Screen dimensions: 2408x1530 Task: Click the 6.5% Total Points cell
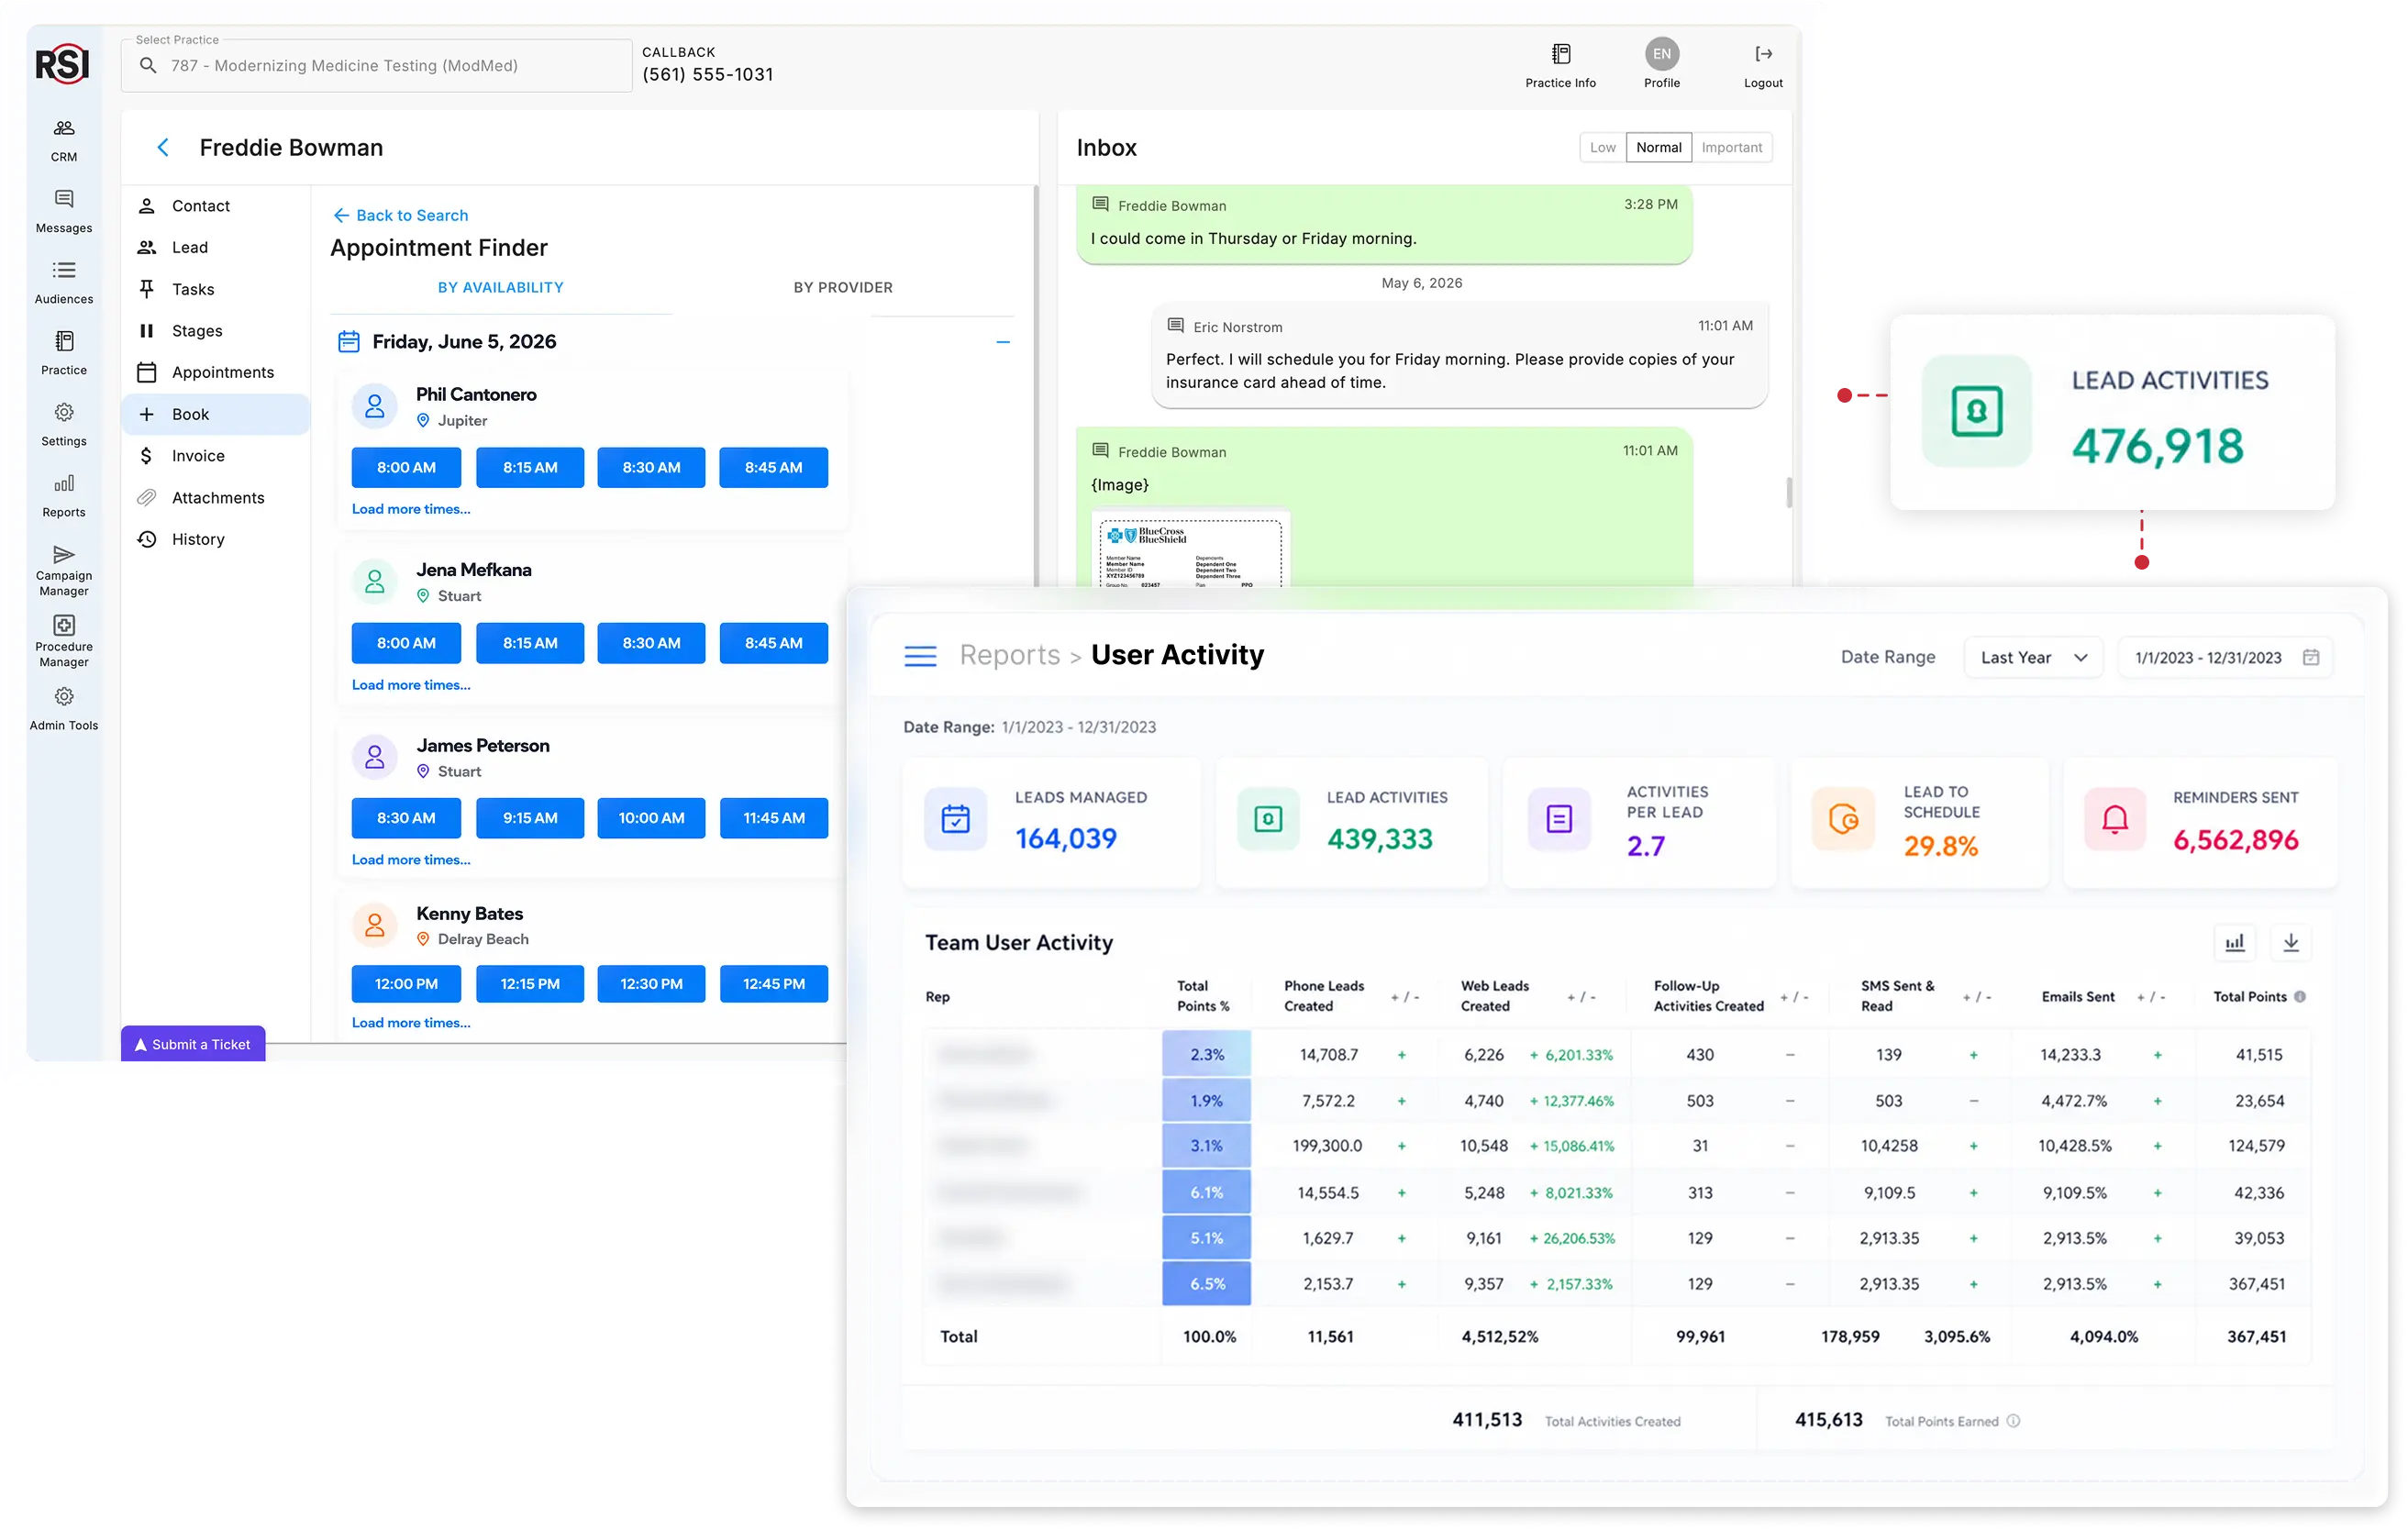coord(1206,1284)
